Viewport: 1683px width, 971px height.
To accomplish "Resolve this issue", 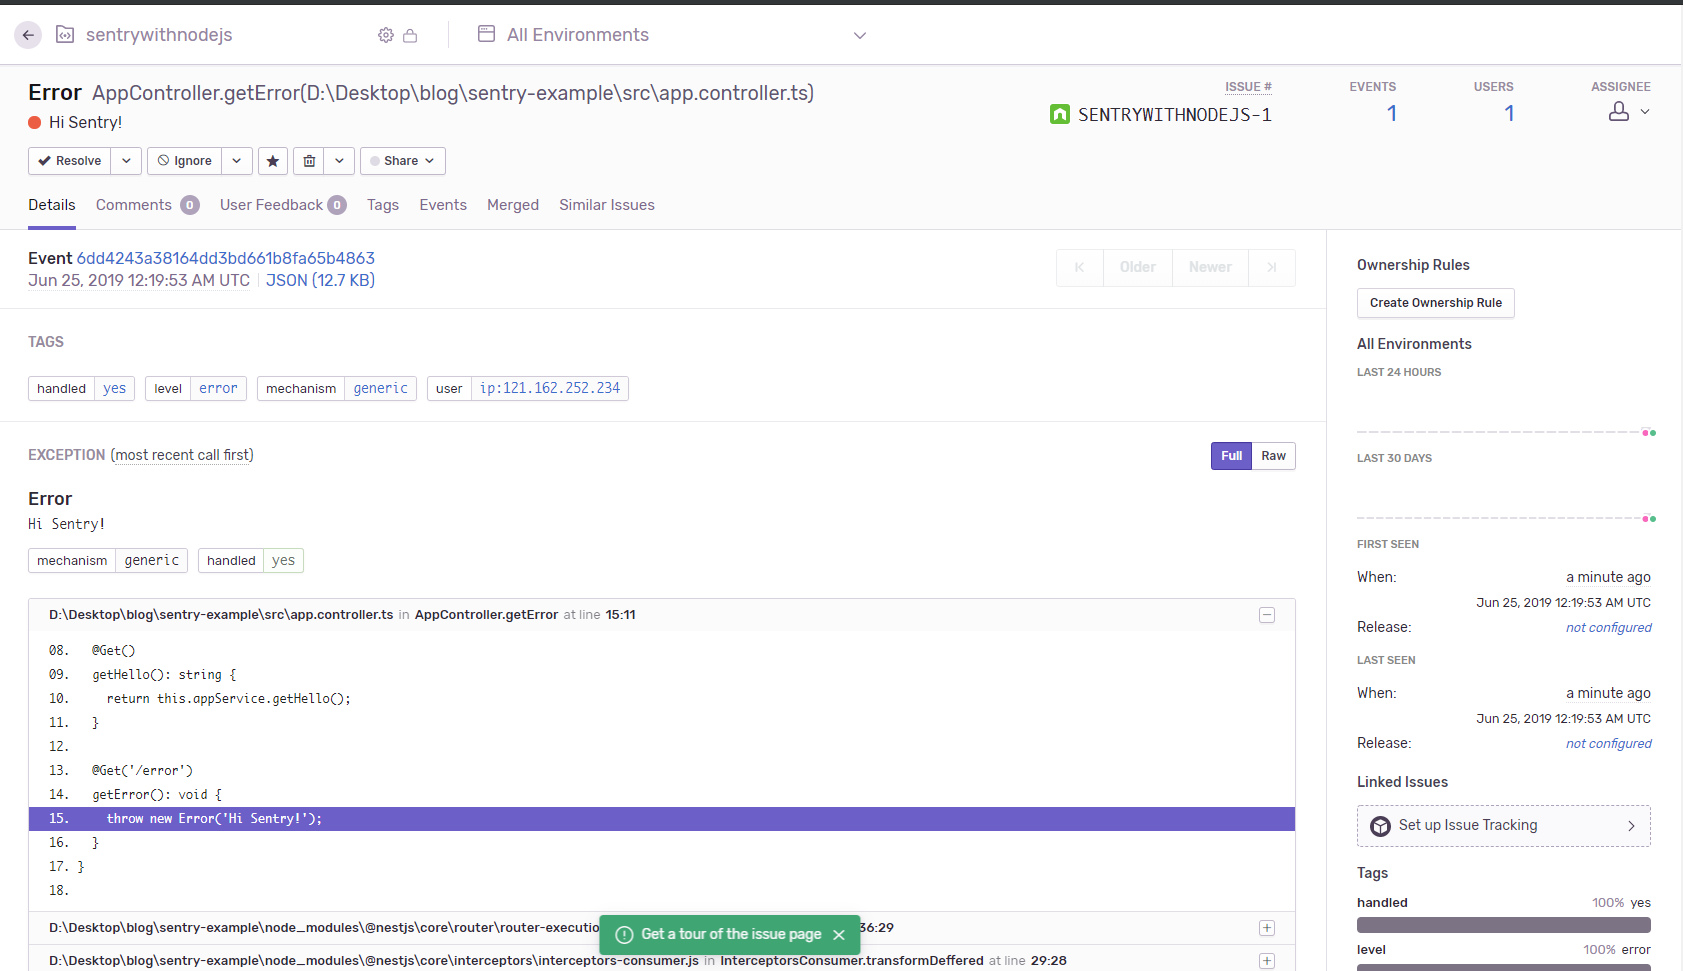I will [x=70, y=161].
